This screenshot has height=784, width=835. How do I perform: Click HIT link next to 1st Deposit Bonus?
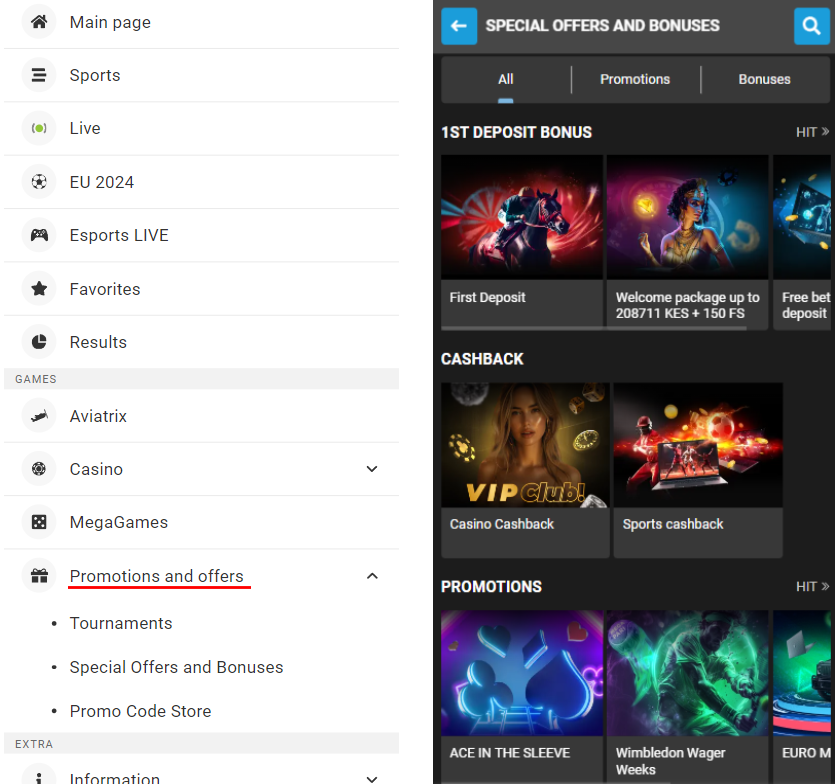[x=812, y=132]
